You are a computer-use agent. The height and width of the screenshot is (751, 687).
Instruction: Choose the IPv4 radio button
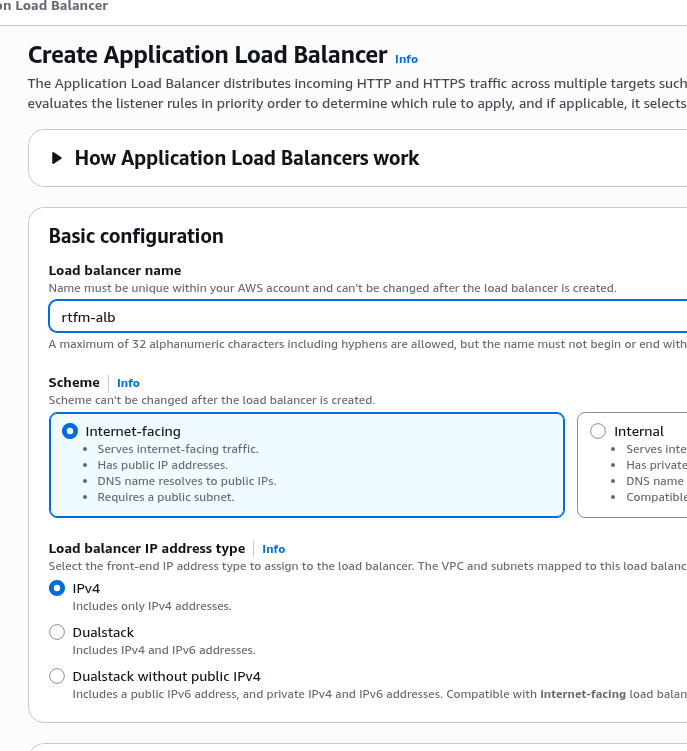point(57,589)
